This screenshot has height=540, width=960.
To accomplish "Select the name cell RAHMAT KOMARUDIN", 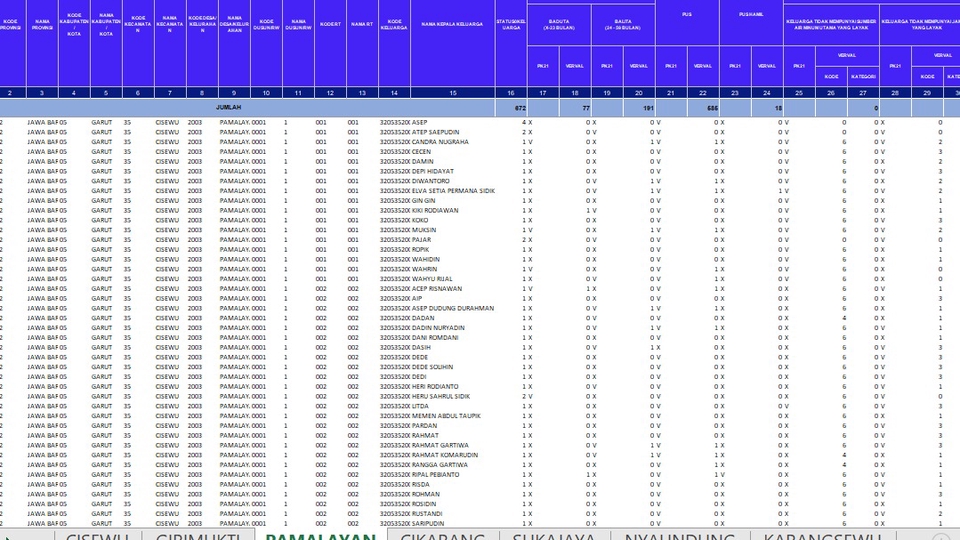I will (x=445, y=456).
